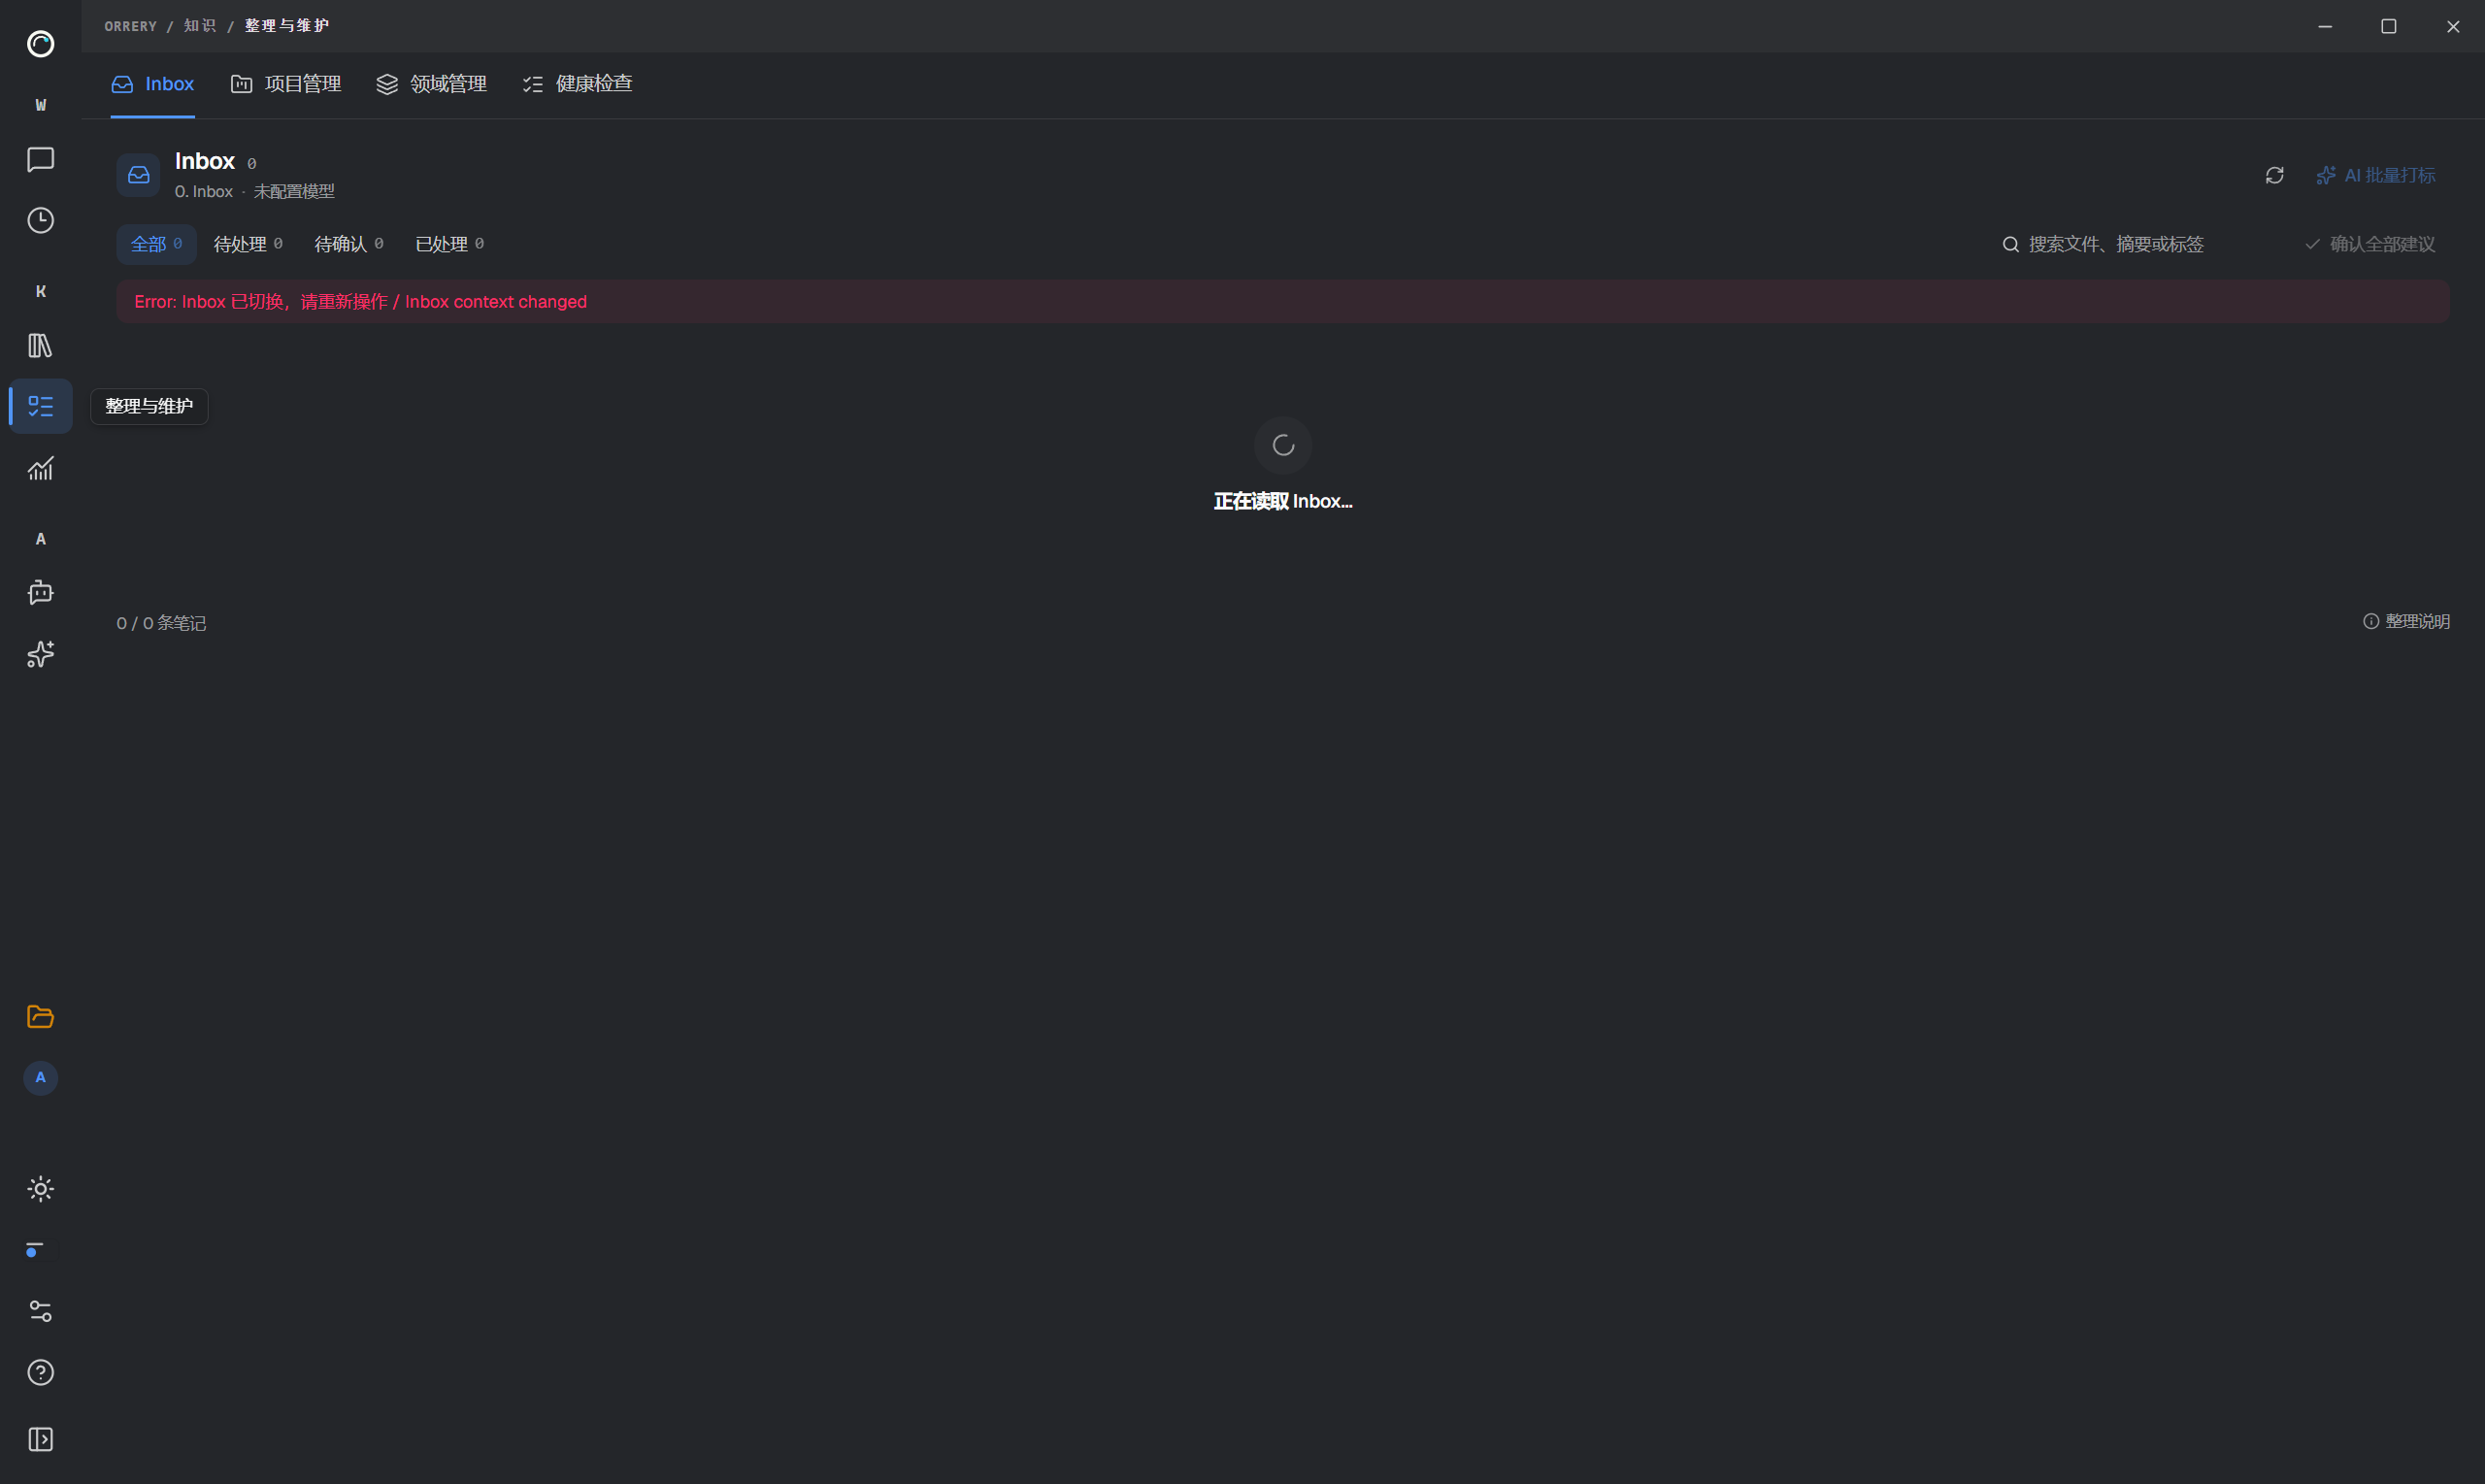The image size is (2485, 1484).
Task: Click the ORRERY breadcrumb
Action: [130, 26]
